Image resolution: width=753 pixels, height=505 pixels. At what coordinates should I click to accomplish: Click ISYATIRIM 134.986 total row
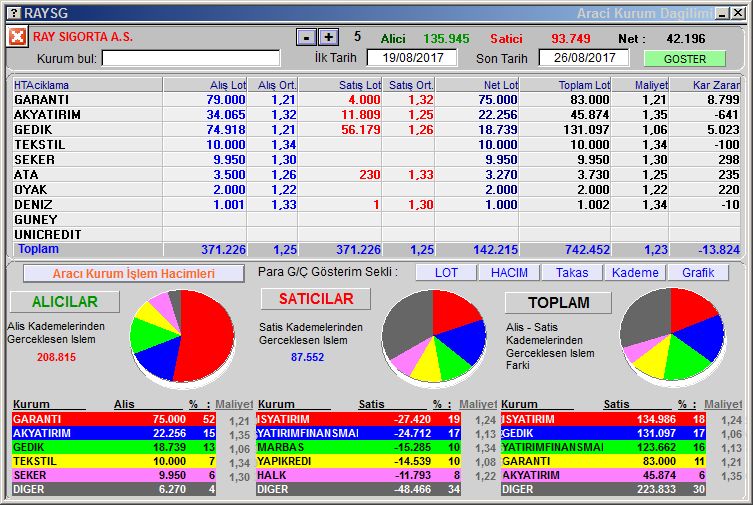603,419
